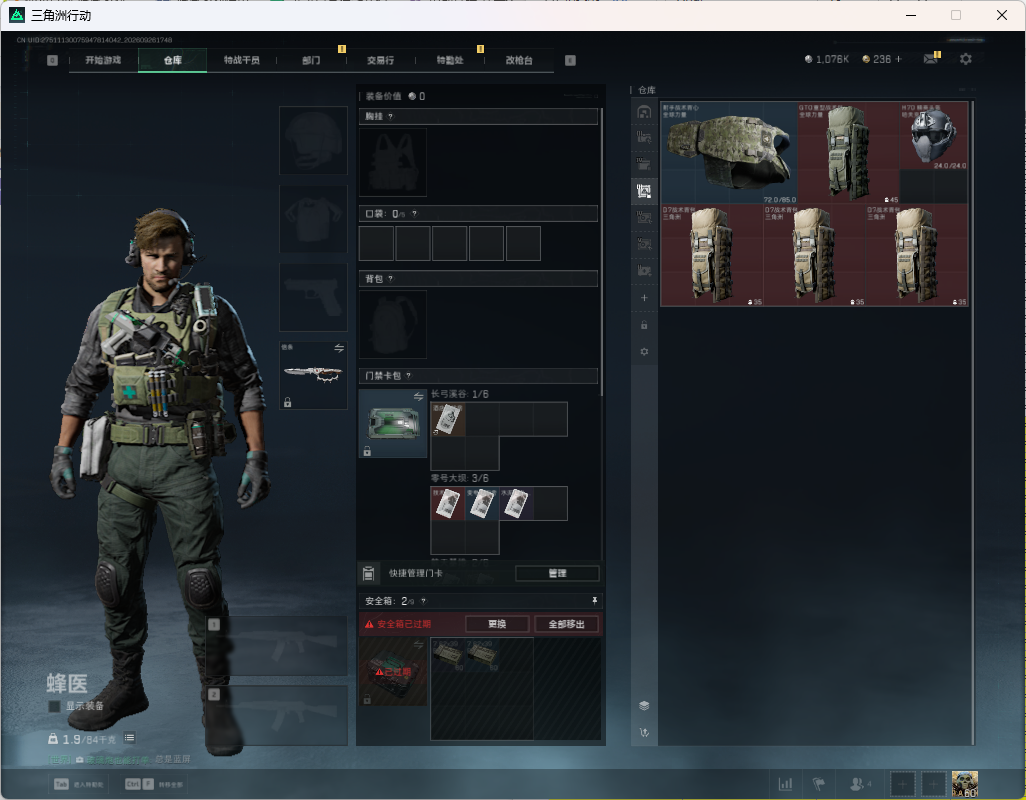This screenshot has width=1026, height=800.
Task: Click the empty backpack slot under 背包
Action: click(x=393, y=324)
